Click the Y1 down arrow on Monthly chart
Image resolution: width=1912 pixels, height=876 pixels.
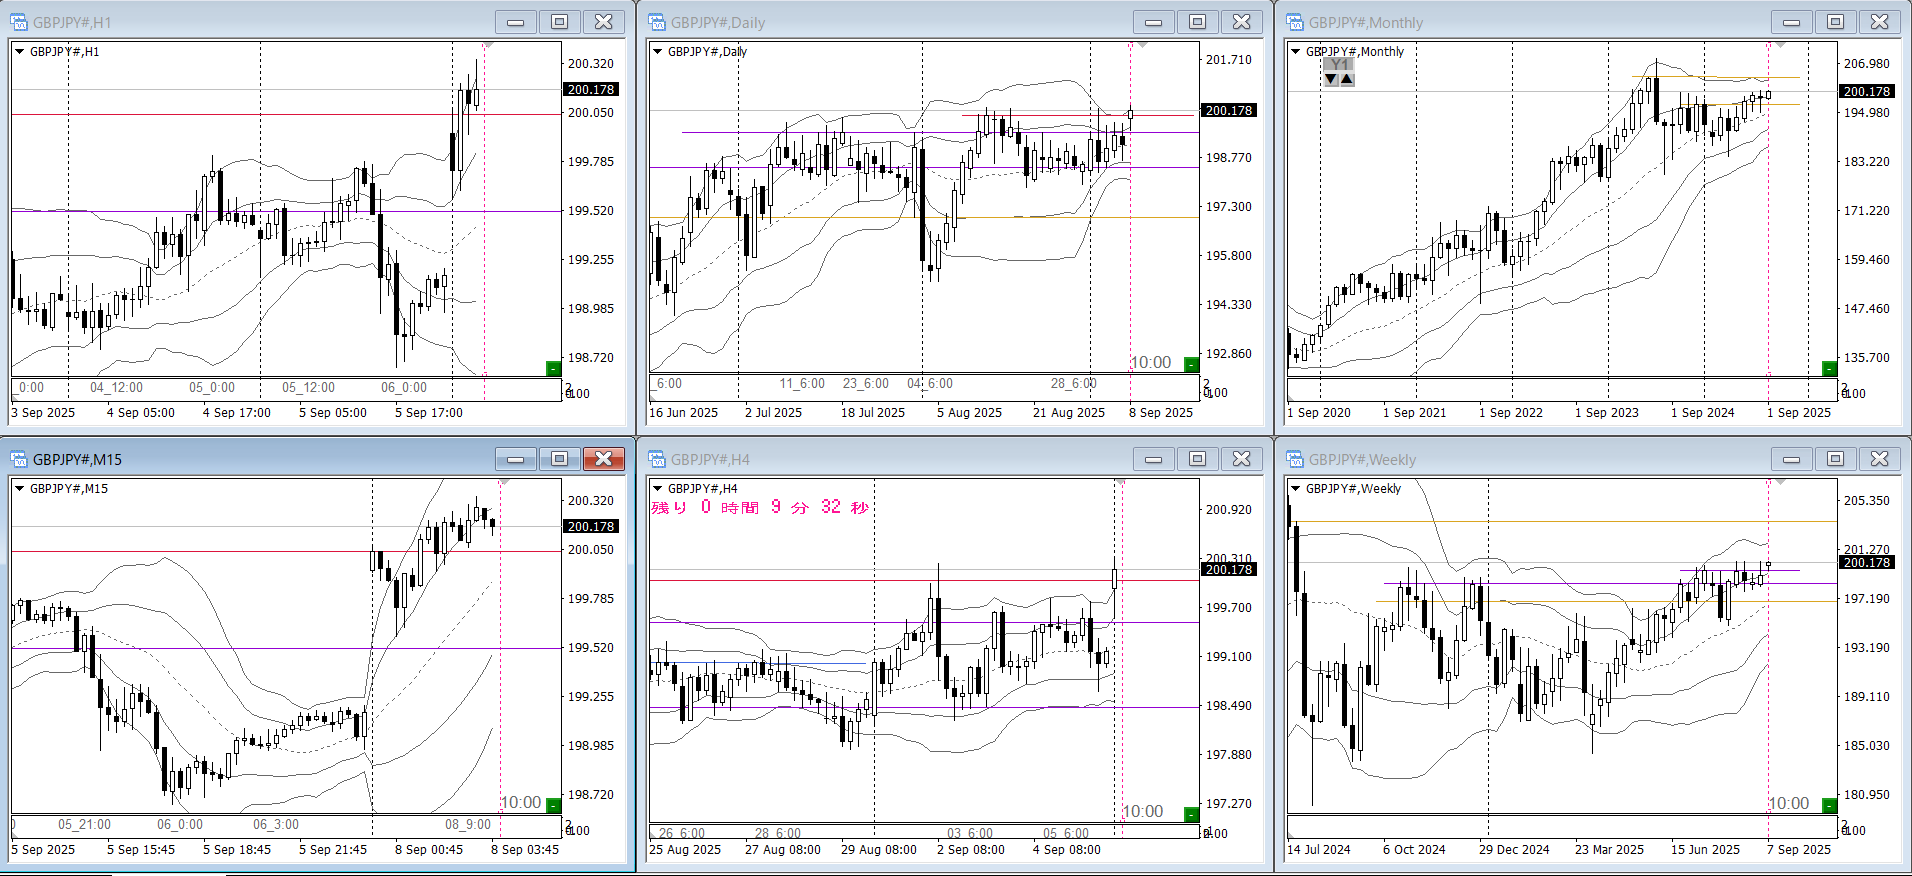1331,79
